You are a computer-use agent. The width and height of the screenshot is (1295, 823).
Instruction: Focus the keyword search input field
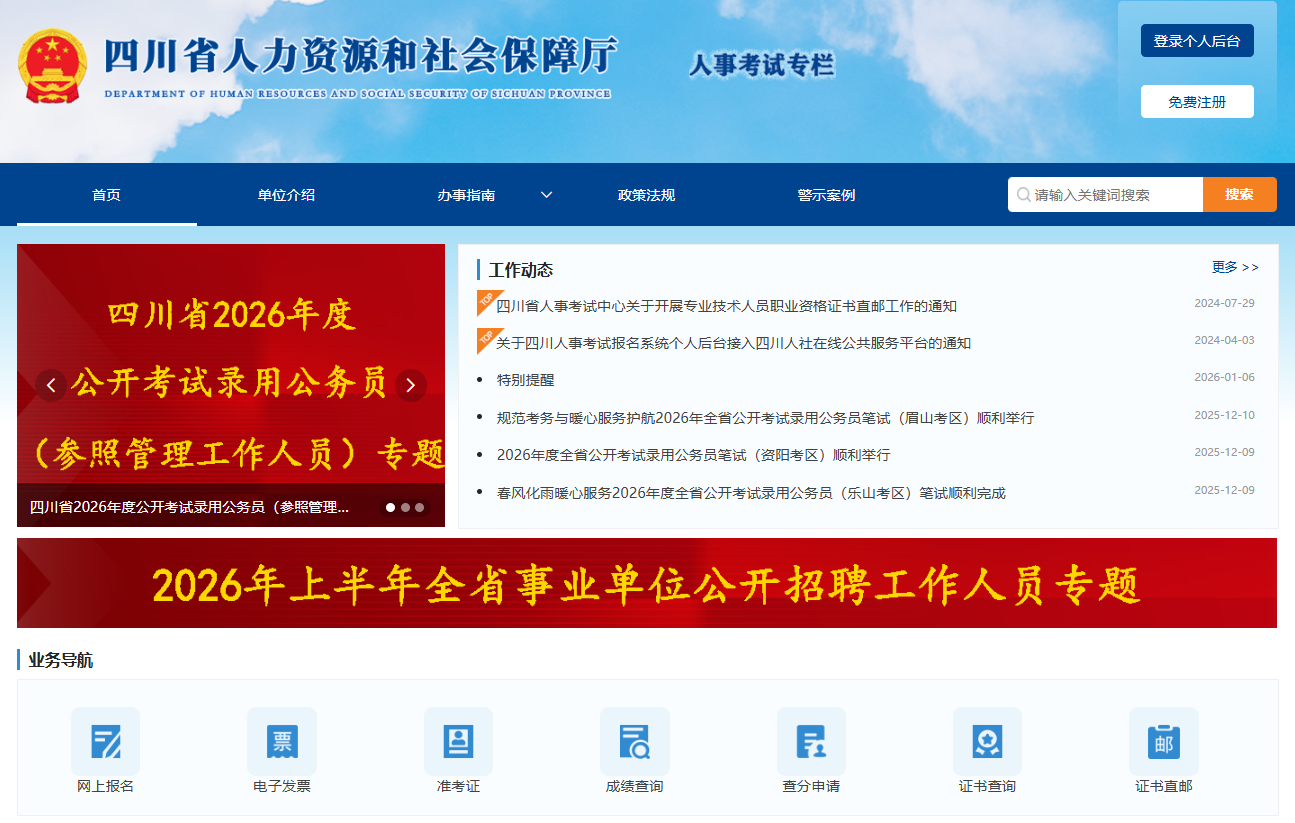1112,195
